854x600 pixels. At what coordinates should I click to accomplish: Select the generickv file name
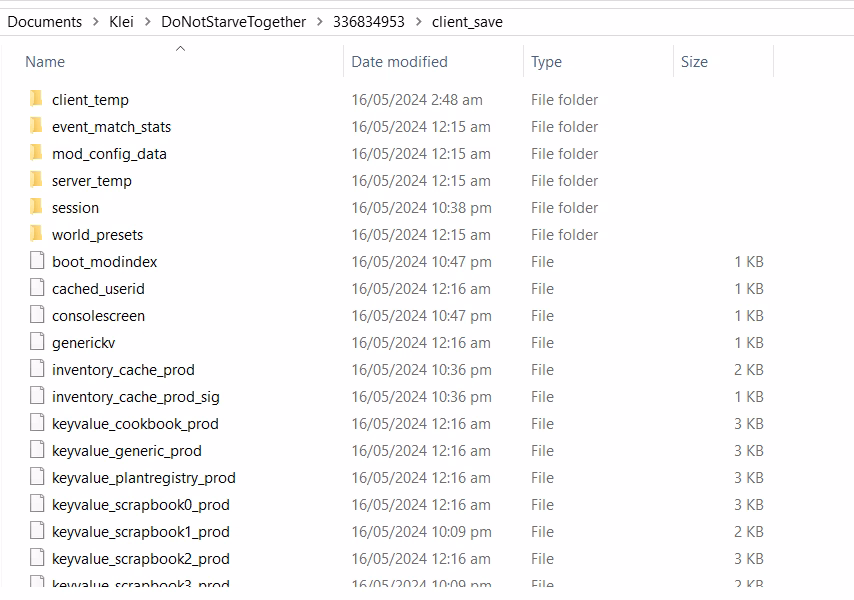(84, 343)
